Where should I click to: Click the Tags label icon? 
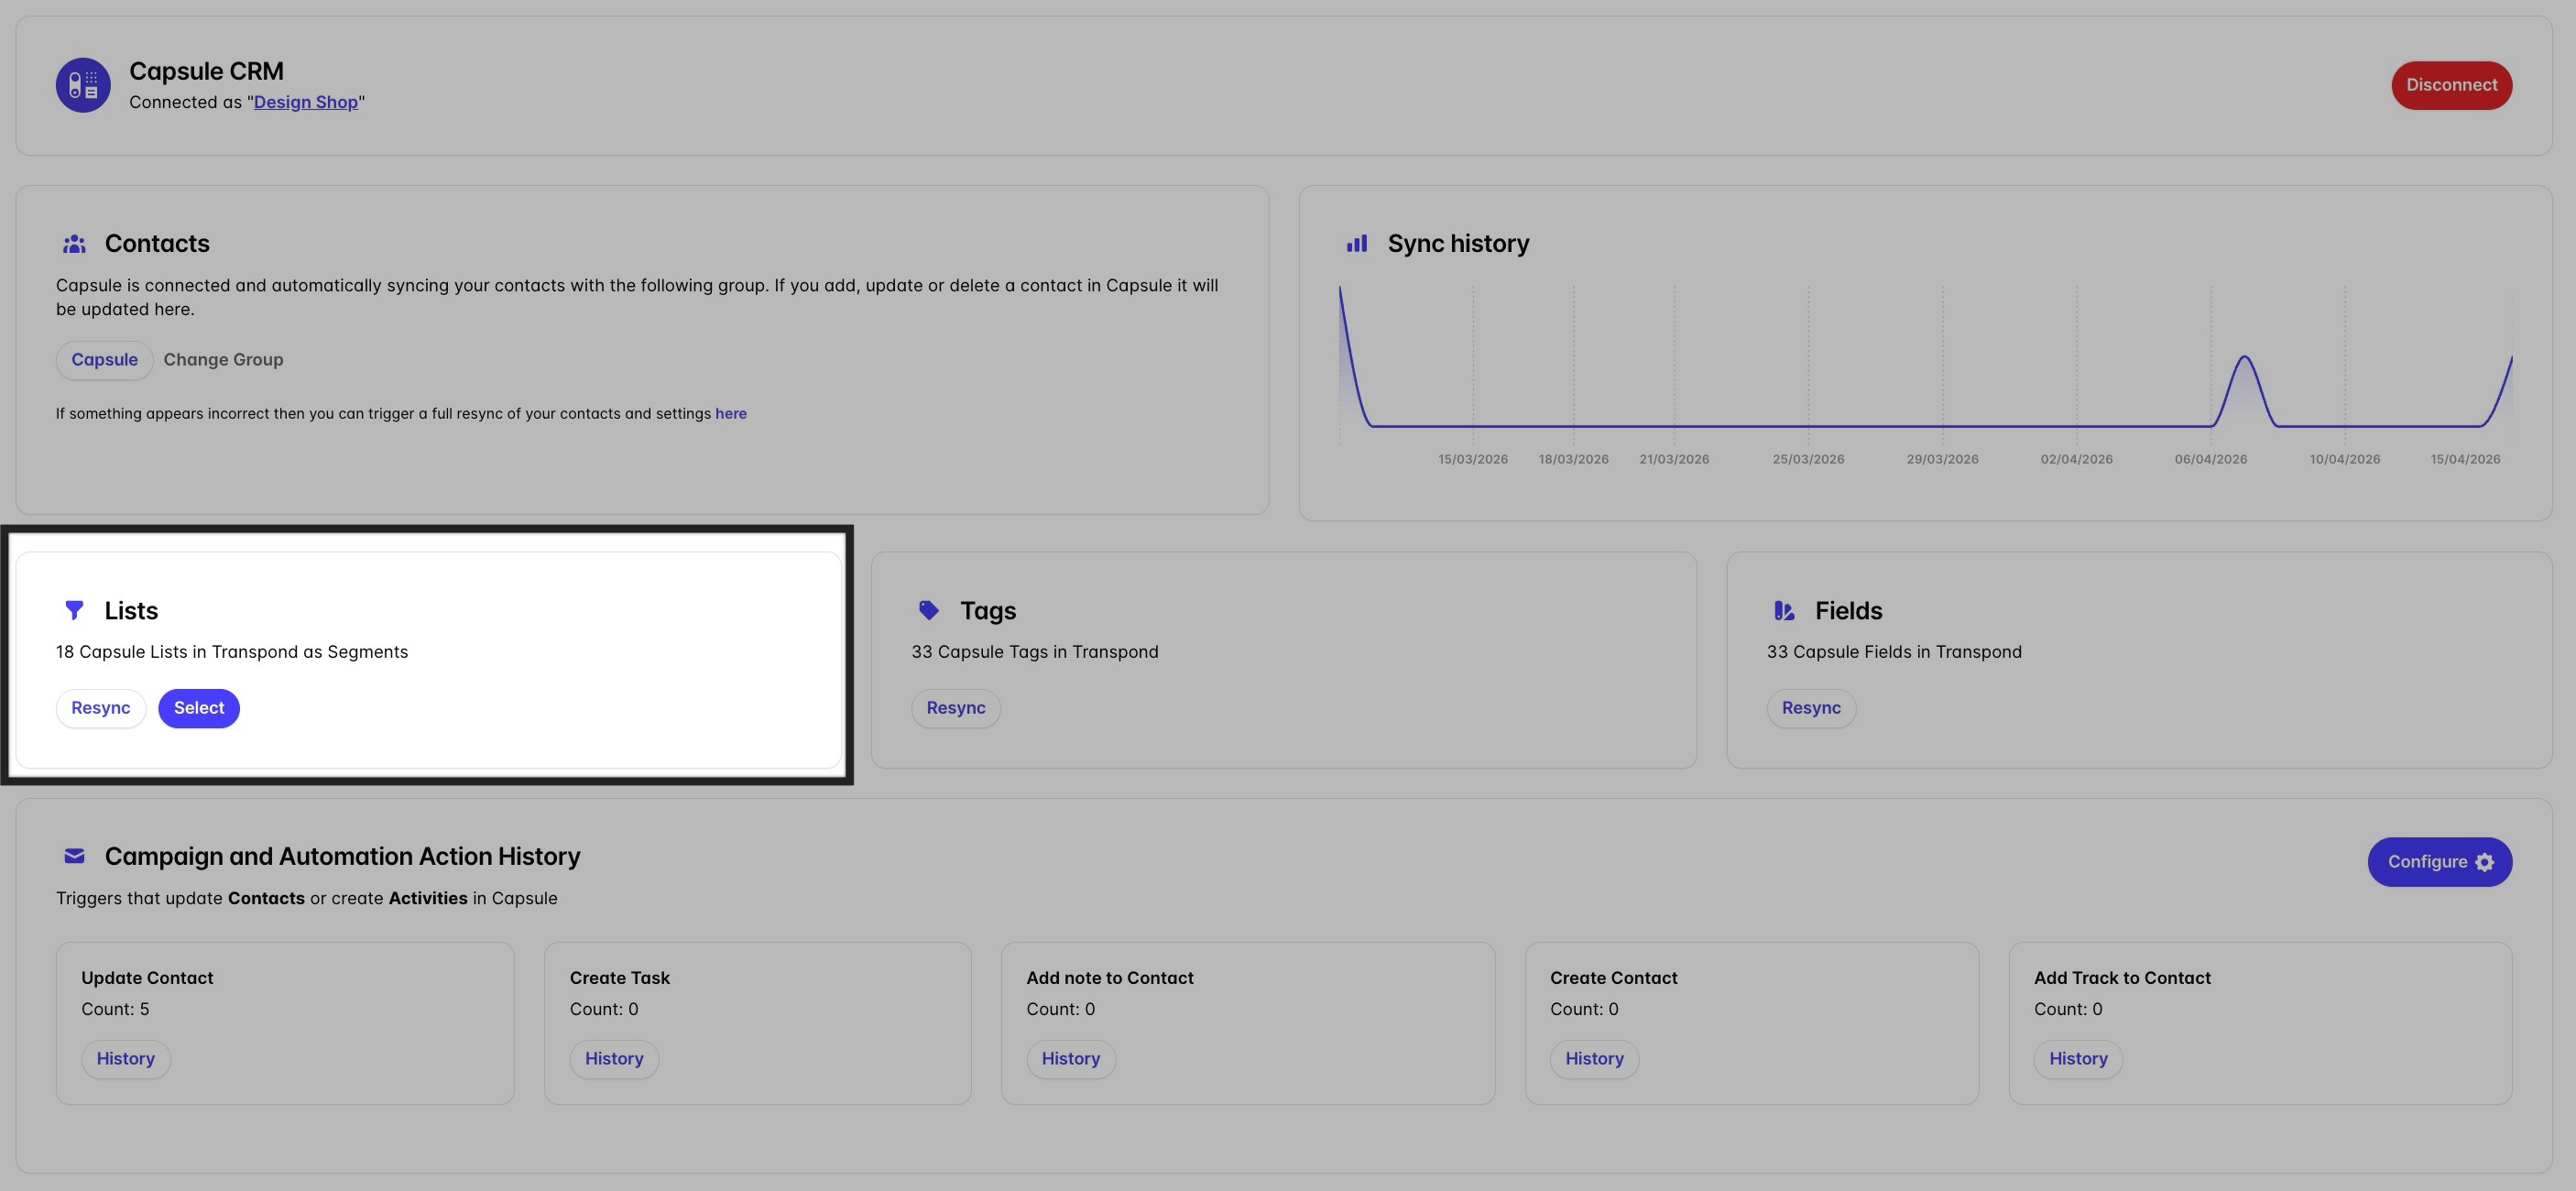929,610
